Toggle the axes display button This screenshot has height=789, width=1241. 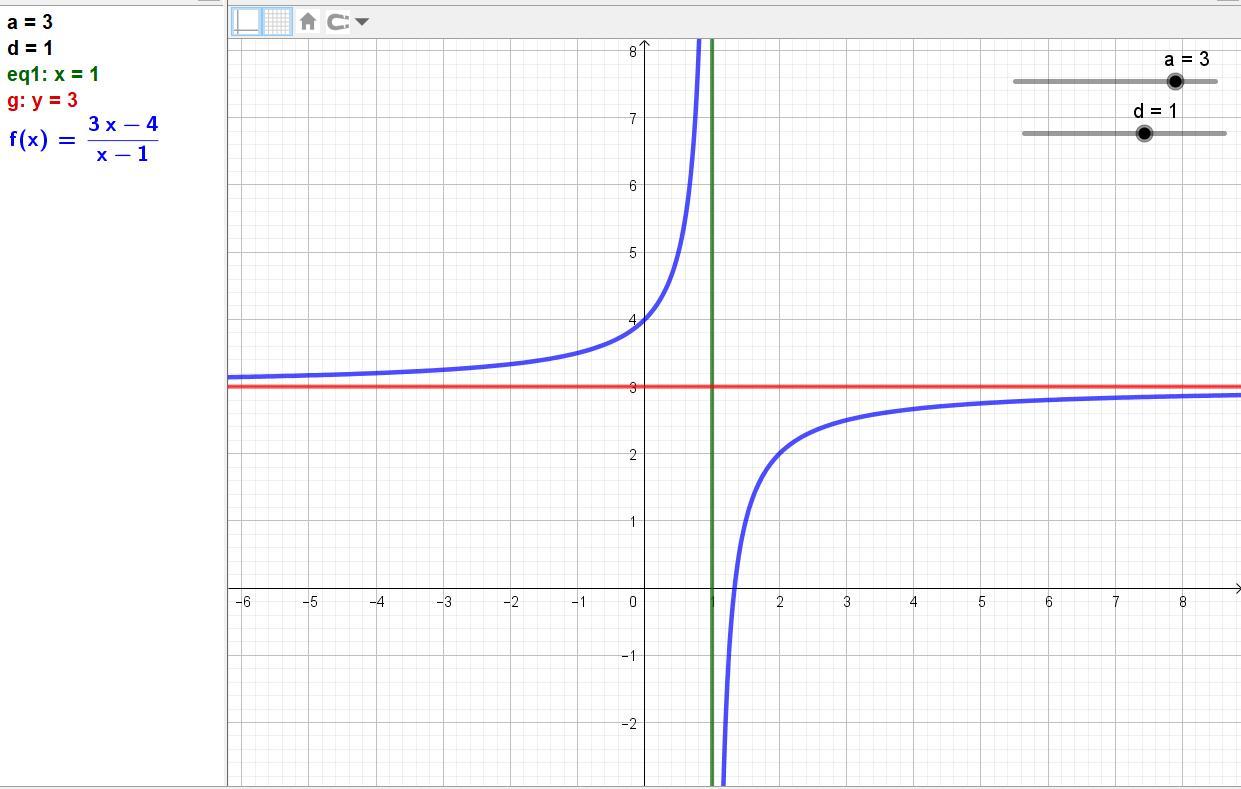pos(247,21)
